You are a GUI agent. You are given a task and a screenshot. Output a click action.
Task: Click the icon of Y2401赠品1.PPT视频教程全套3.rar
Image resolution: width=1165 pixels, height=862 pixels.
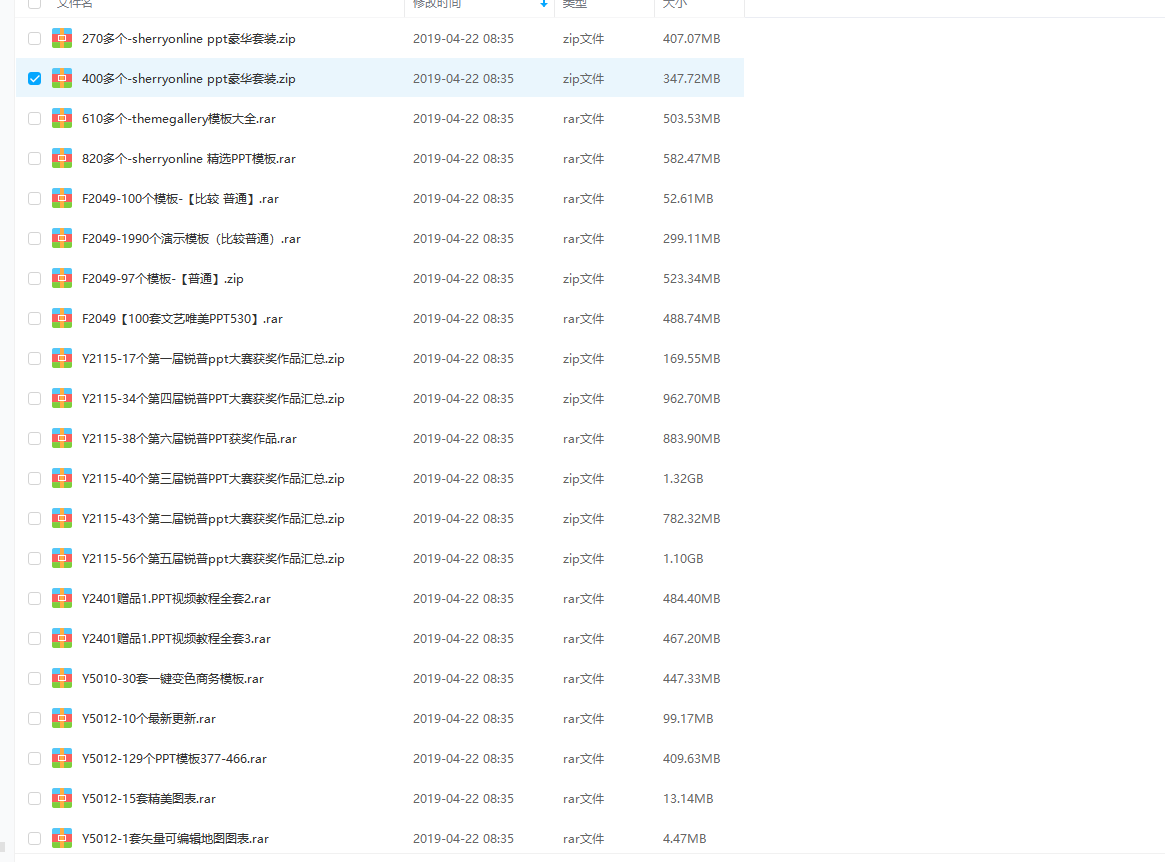(x=62, y=638)
